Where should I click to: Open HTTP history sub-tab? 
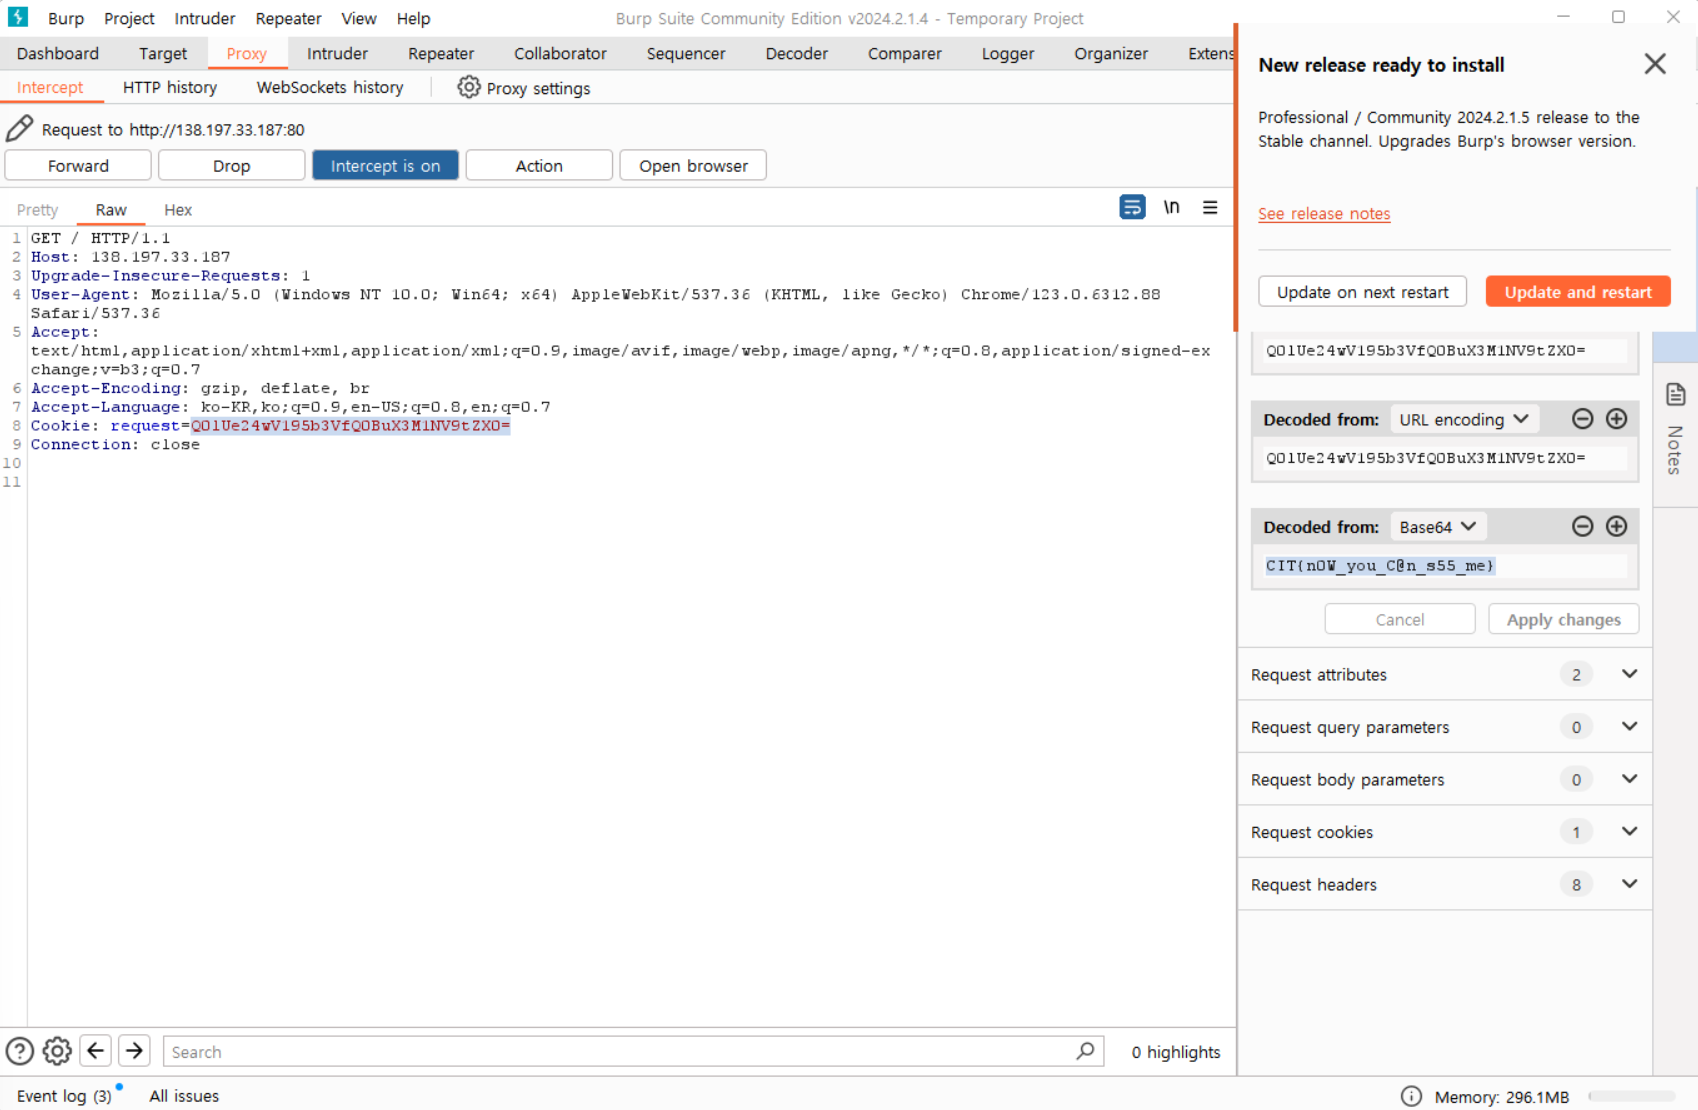[170, 87]
